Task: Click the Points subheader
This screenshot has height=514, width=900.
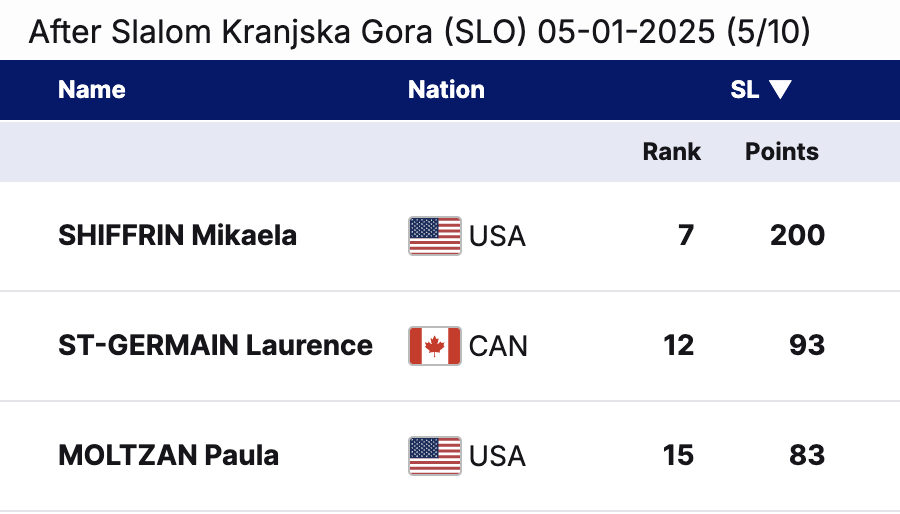Action: coord(782,152)
